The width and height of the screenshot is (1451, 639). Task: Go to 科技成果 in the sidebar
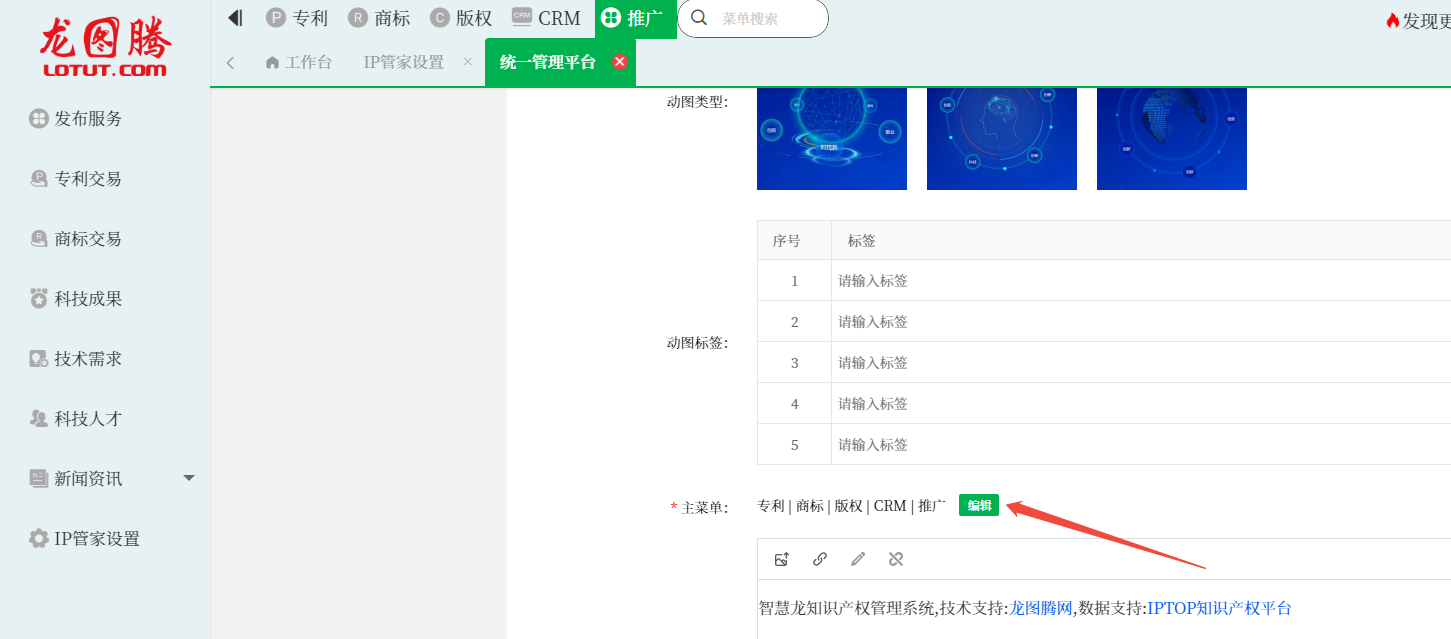(x=88, y=299)
